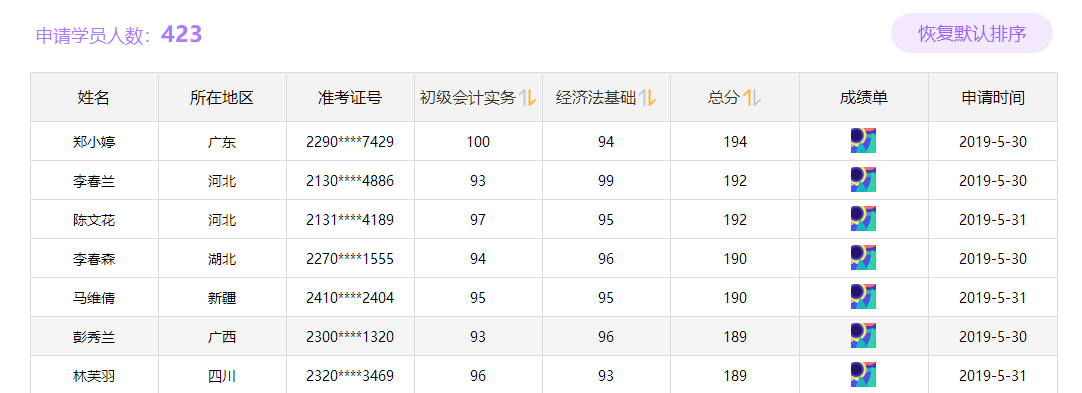Click exam number 2410****2404

coord(350,299)
